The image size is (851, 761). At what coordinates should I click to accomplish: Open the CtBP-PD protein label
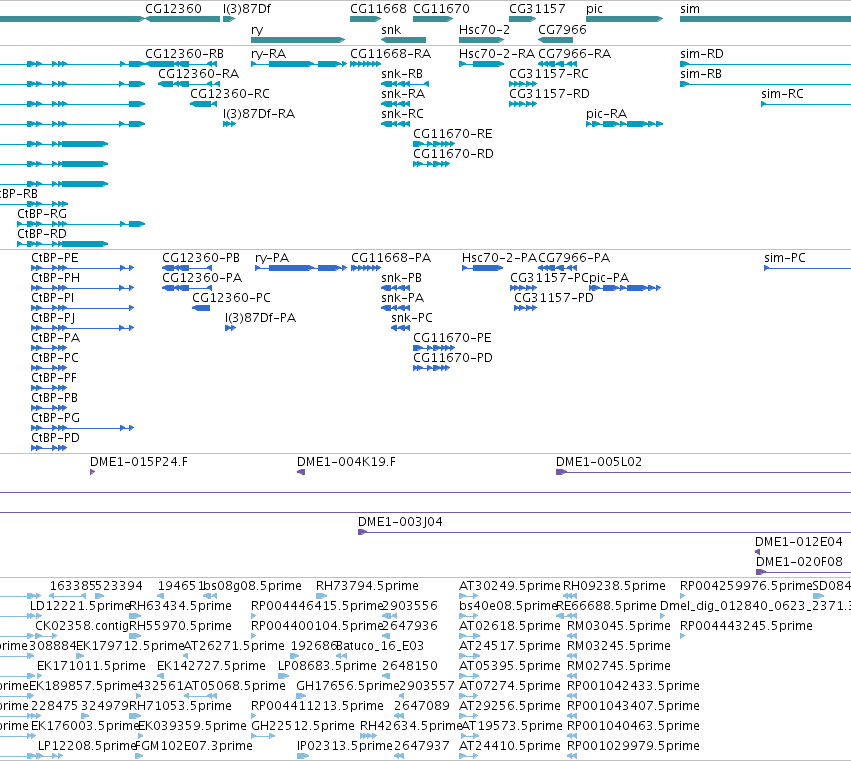pos(55,438)
